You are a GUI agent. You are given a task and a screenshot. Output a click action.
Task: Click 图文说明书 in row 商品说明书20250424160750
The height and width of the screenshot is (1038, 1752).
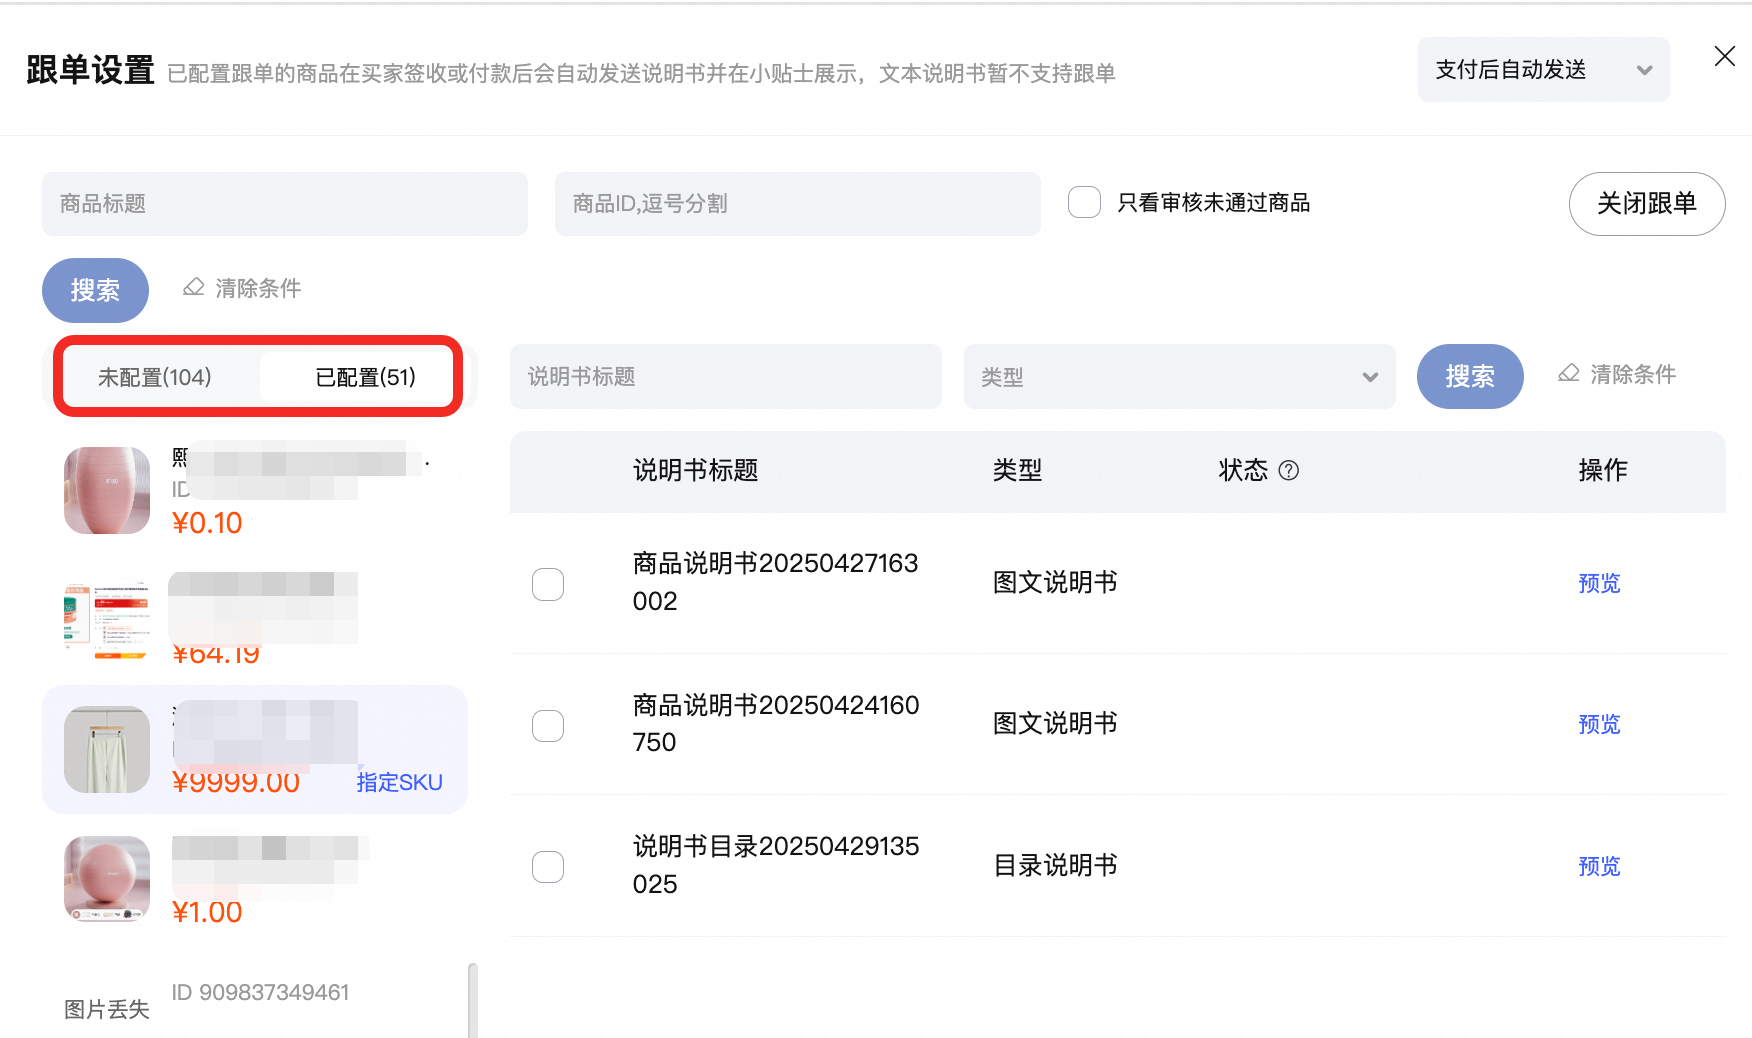click(1055, 724)
